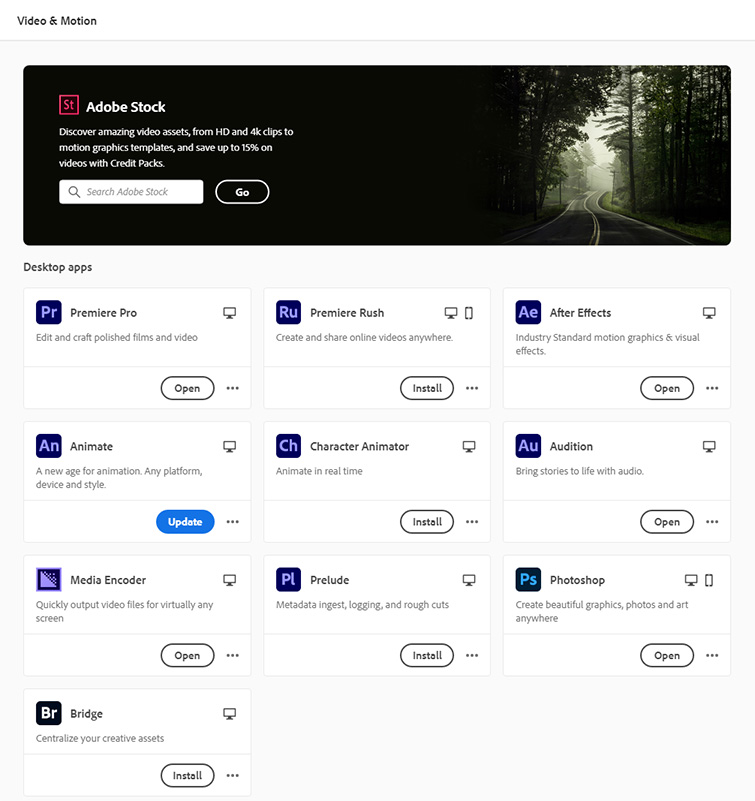Click the Animate An icon
This screenshot has height=801, width=755.
[x=49, y=446]
